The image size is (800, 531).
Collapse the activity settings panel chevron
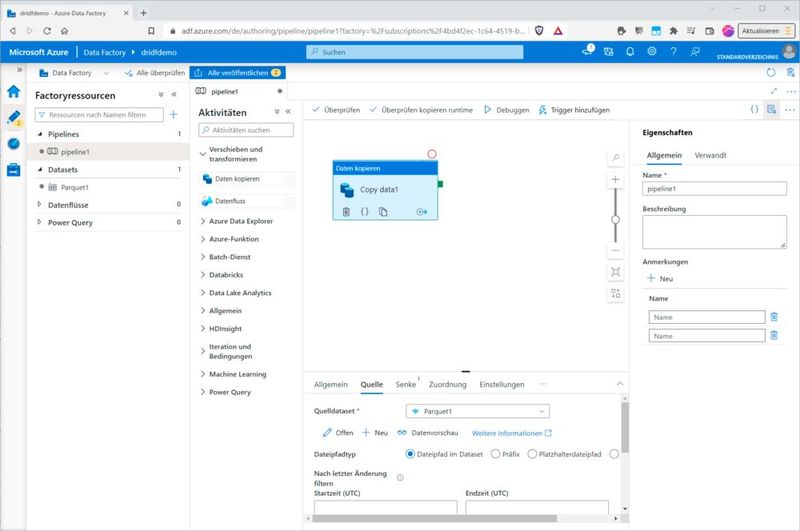pyautogui.click(x=620, y=384)
